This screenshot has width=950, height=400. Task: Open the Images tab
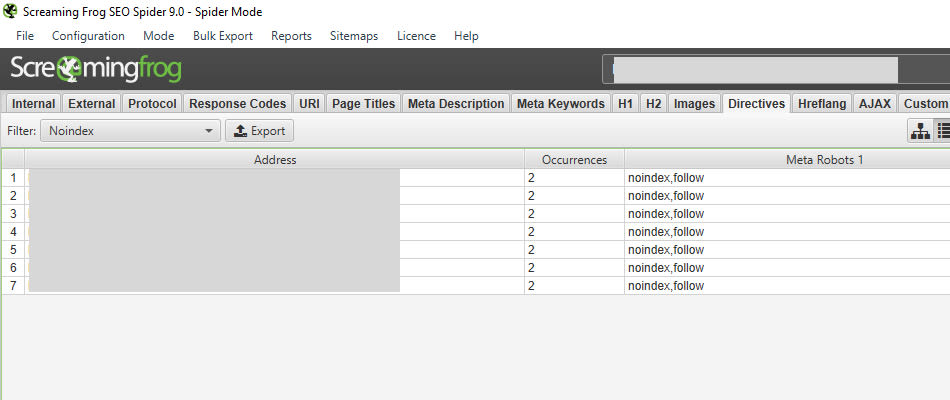pos(694,104)
